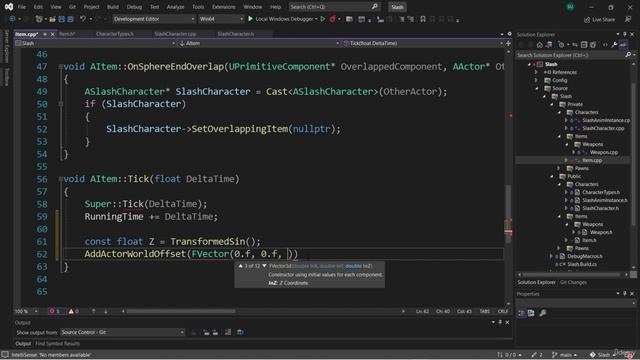Click Property Pages wrench in Properties panel

click(x=542, y=313)
